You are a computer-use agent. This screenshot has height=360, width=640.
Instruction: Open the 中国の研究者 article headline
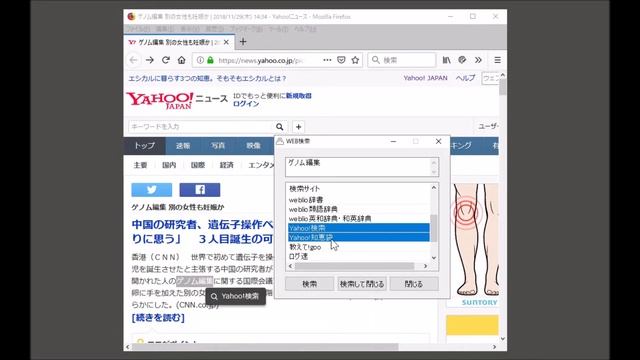point(202,231)
